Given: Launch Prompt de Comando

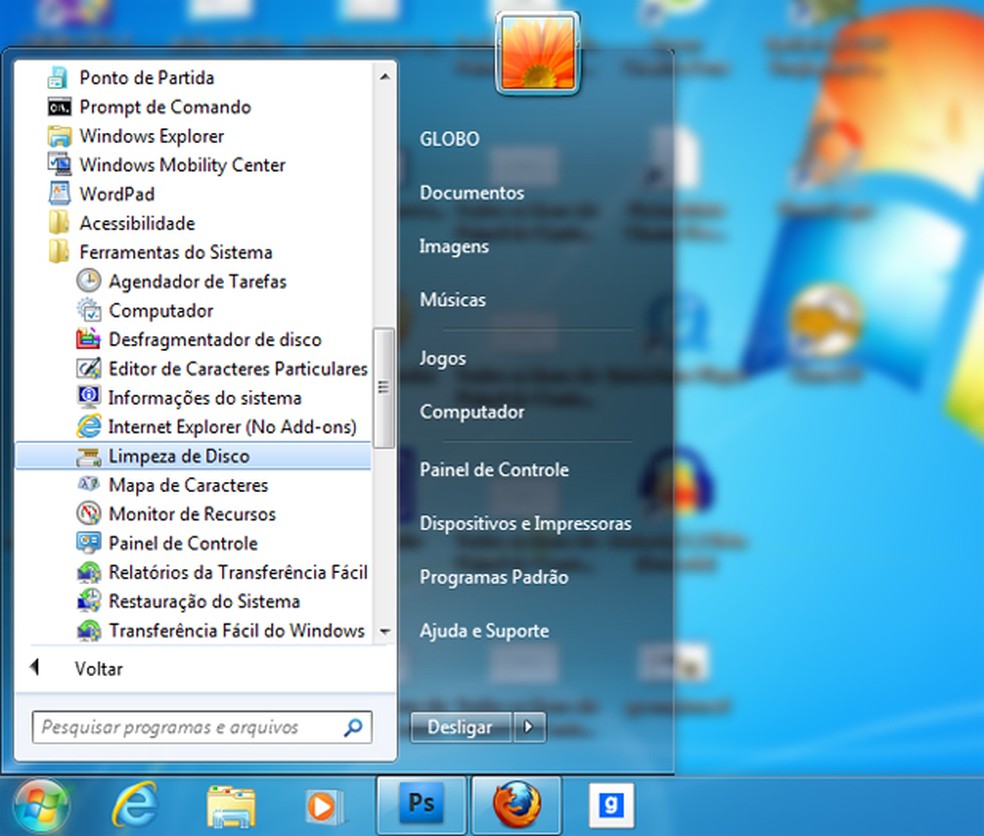Looking at the screenshot, I should point(165,107).
